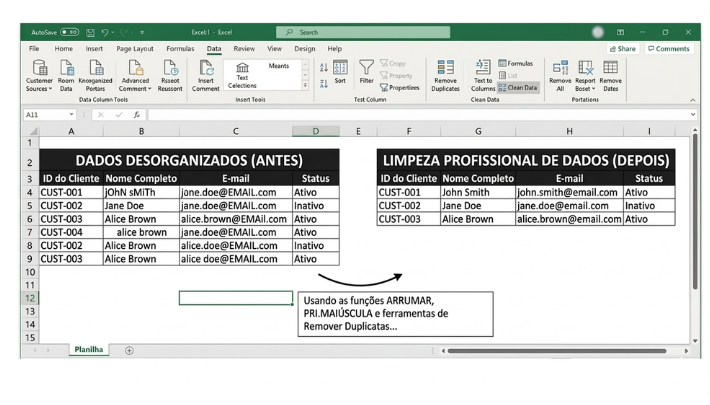710x405 pixels.
Task: Click the Insert Comment icon
Action: pos(205,68)
